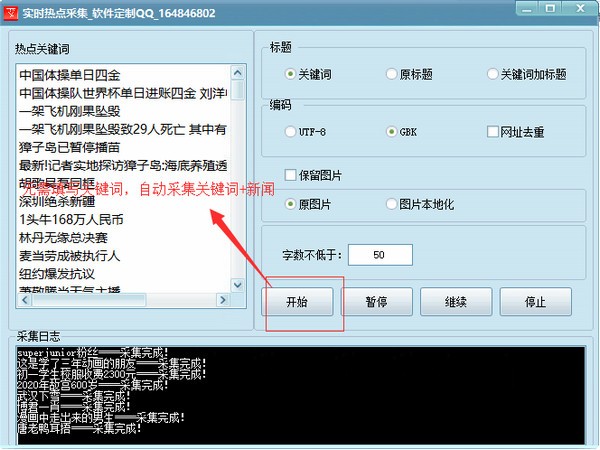The width and height of the screenshot is (600, 450).
Task: Select GBK encoding radio button
Action: (x=391, y=131)
